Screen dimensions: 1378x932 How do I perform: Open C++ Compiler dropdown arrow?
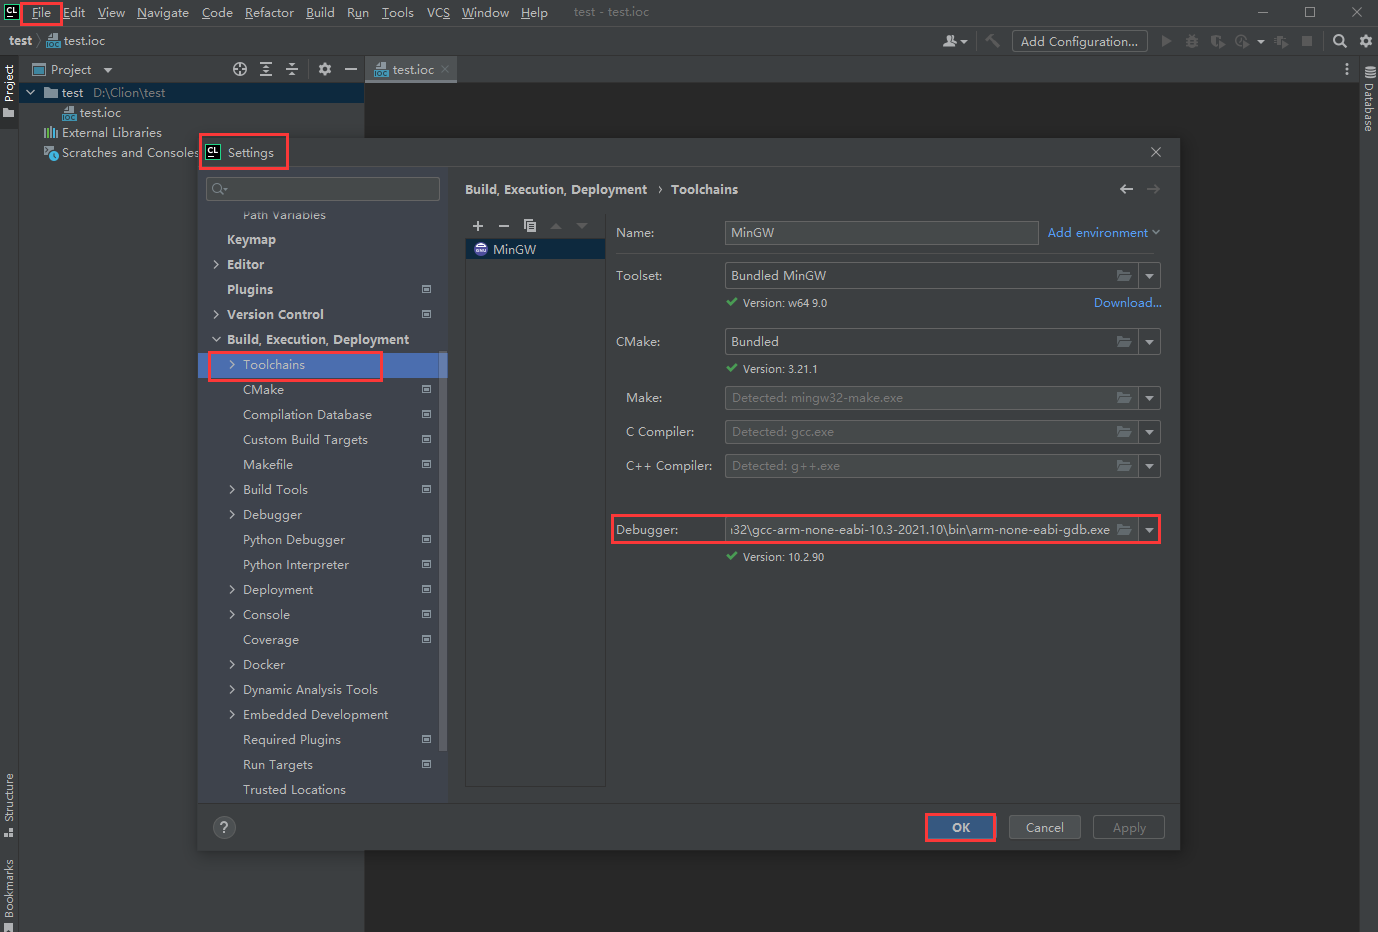click(x=1150, y=466)
